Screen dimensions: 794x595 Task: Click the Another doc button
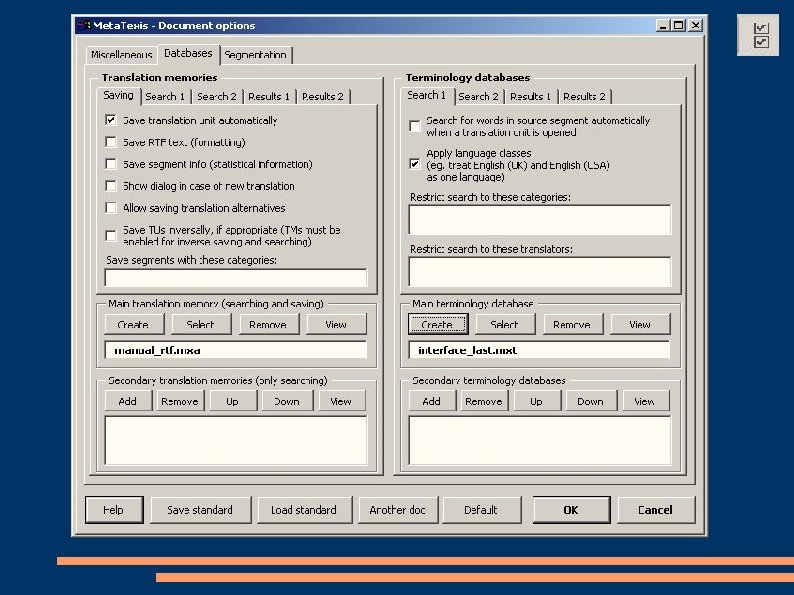398,510
